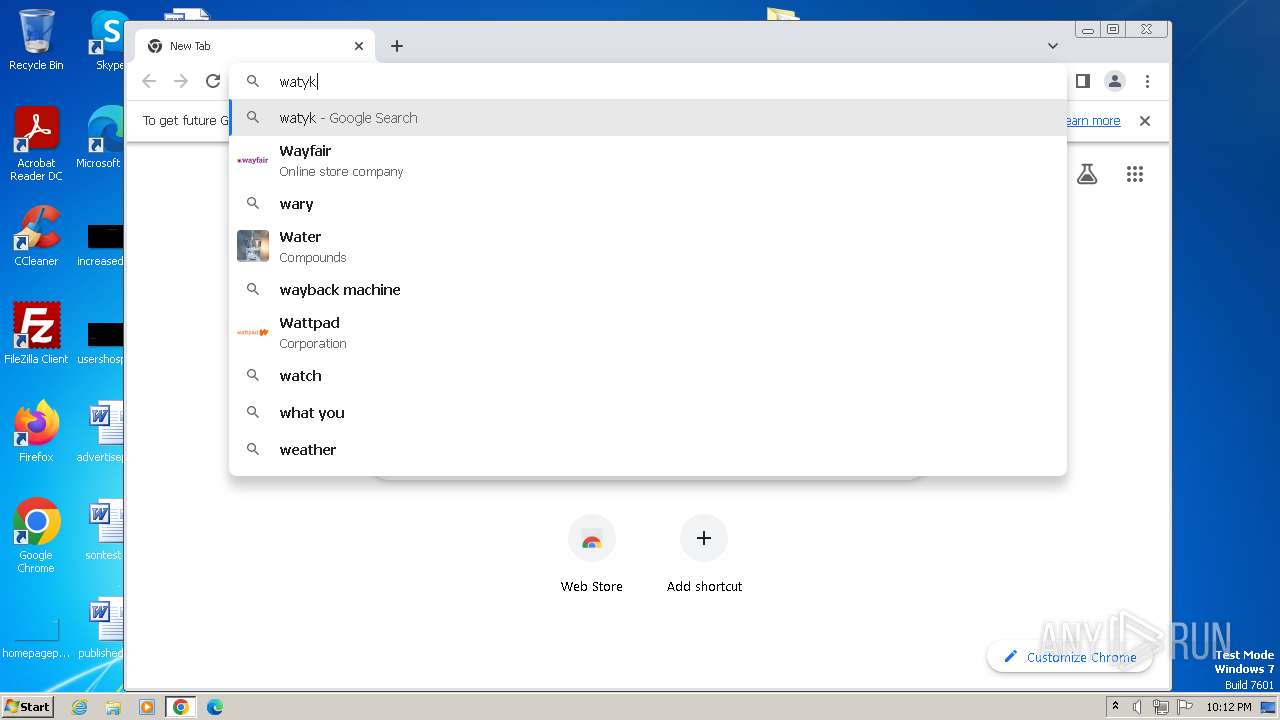Click the Customize Chrome button
Image resolution: width=1280 pixels, height=720 pixels.
point(1070,657)
